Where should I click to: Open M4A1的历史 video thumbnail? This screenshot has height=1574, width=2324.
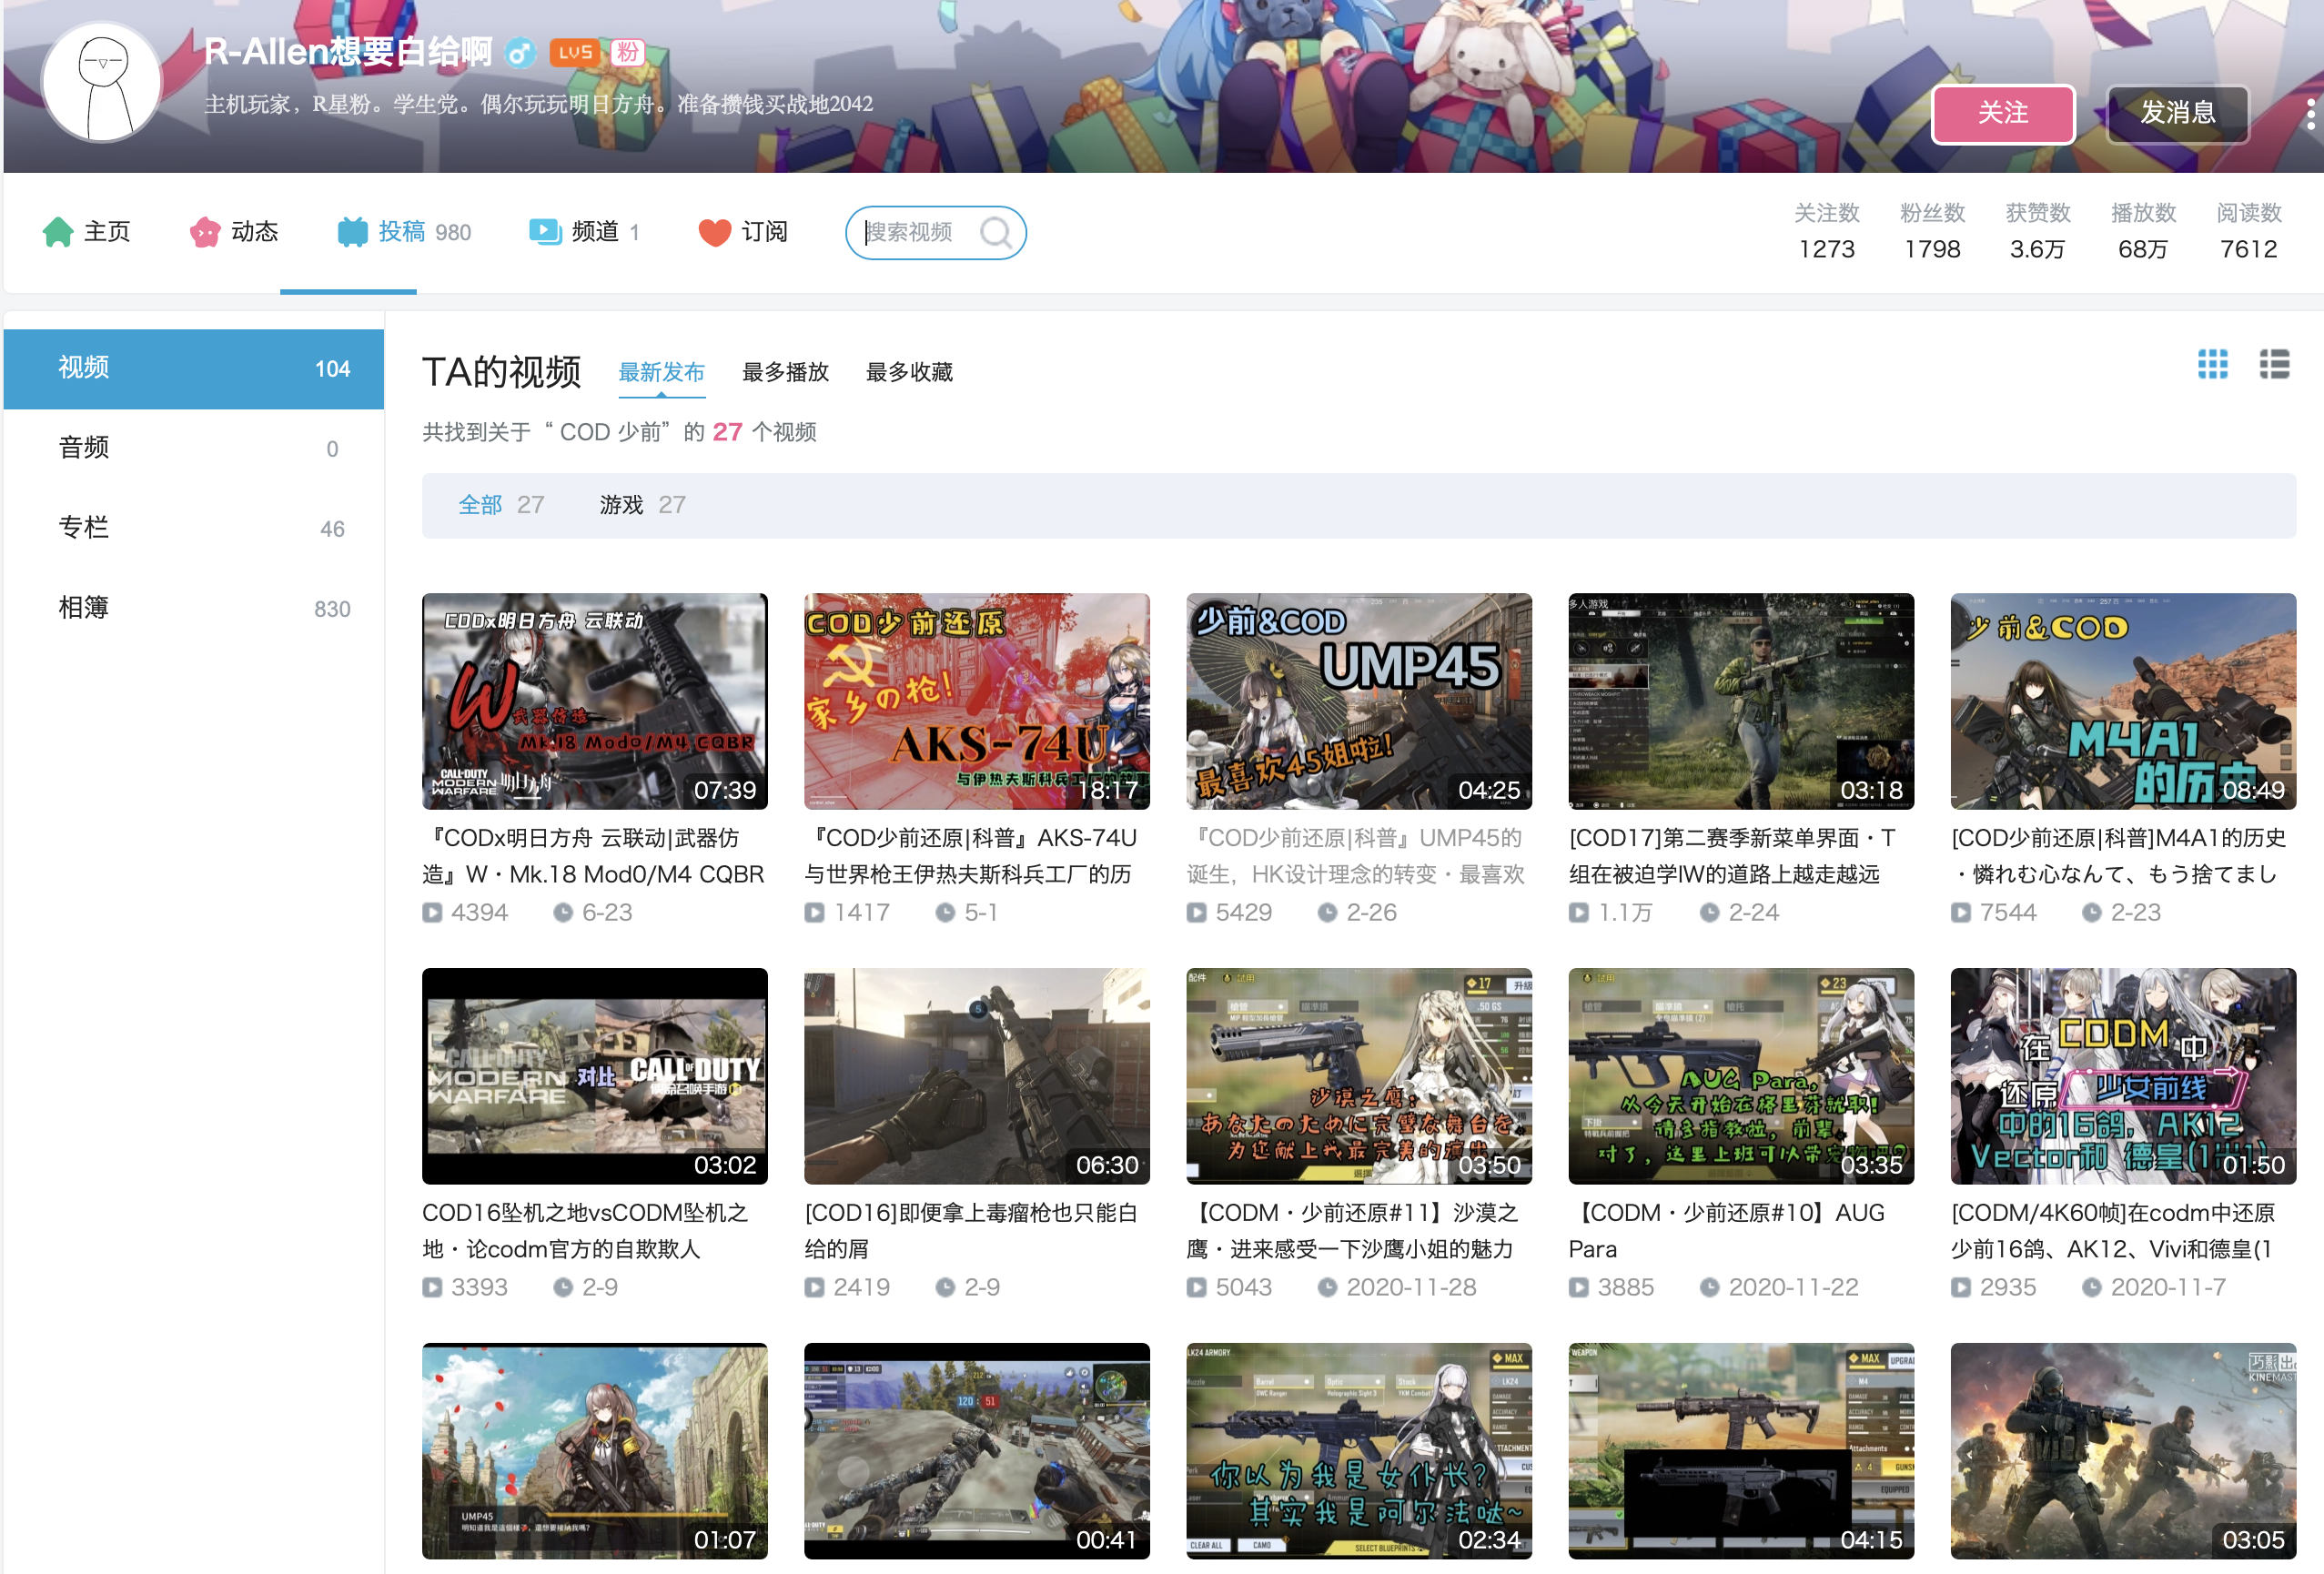[2123, 701]
